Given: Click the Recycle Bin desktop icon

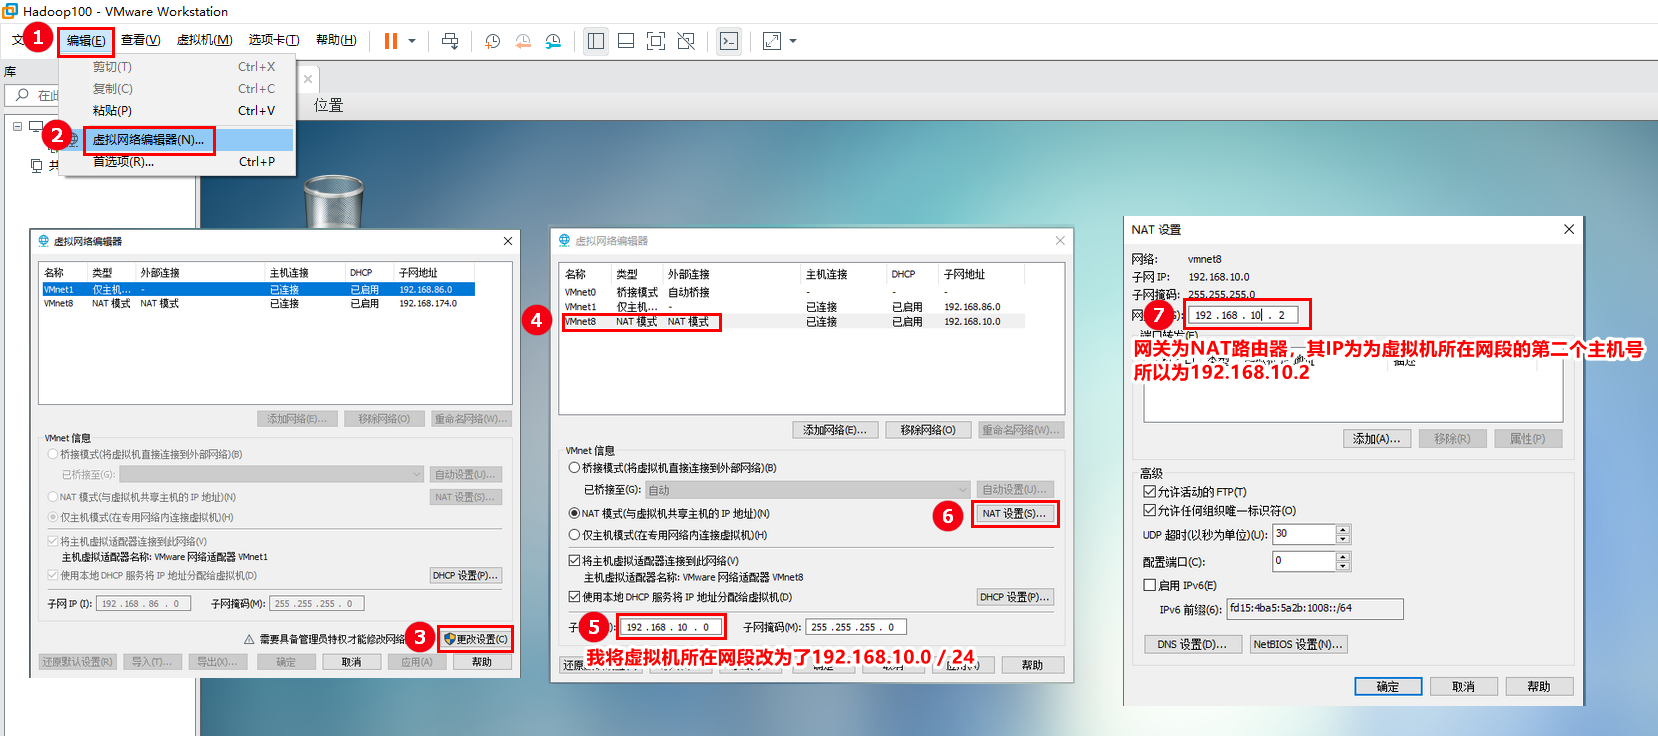Looking at the screenshot, I should pos(333,200).
